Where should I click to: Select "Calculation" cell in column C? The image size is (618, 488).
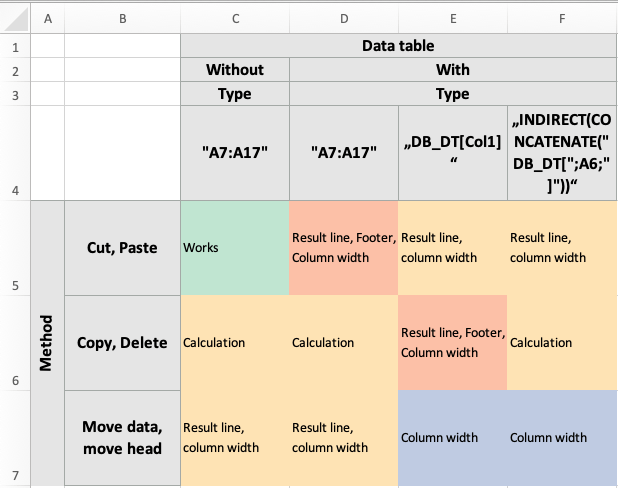point(235,343)
